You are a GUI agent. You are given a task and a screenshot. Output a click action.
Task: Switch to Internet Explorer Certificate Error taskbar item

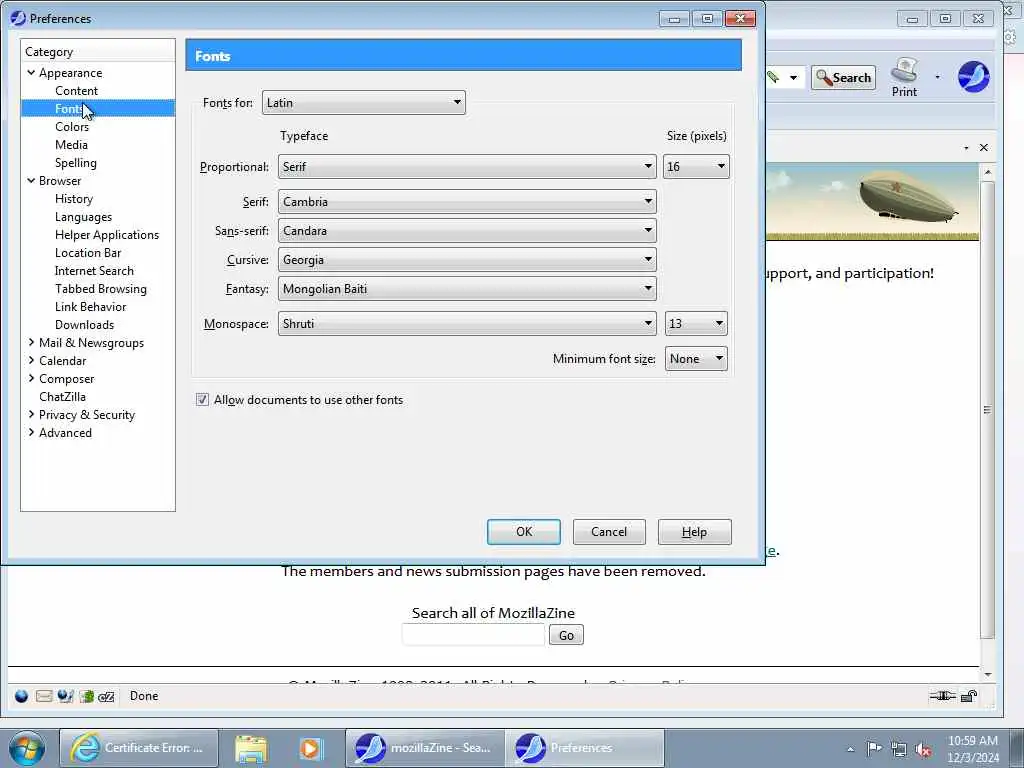[139, 748]
